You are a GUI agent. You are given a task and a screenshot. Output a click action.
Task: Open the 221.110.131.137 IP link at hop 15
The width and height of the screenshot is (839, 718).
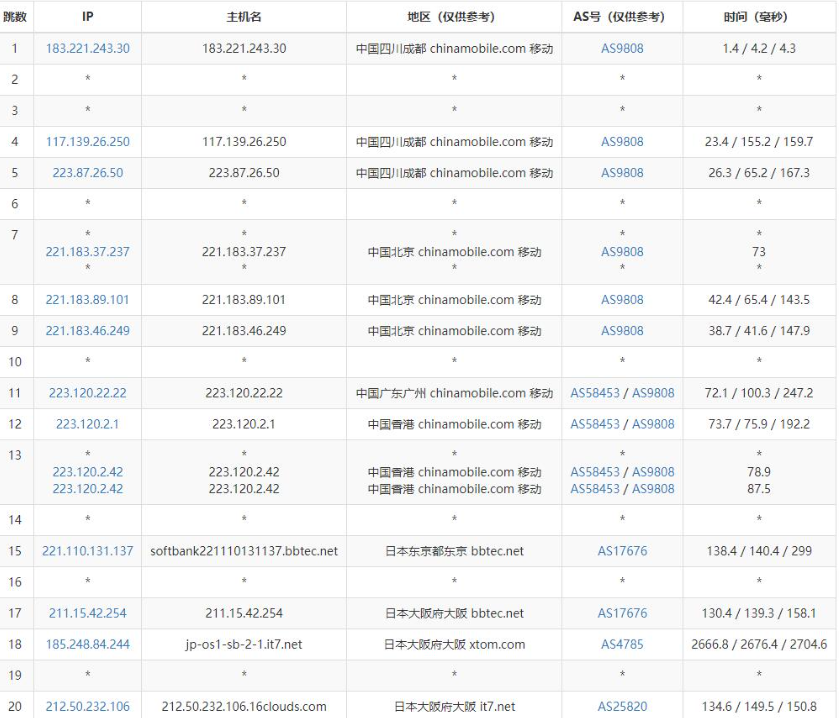coord(87,551)
